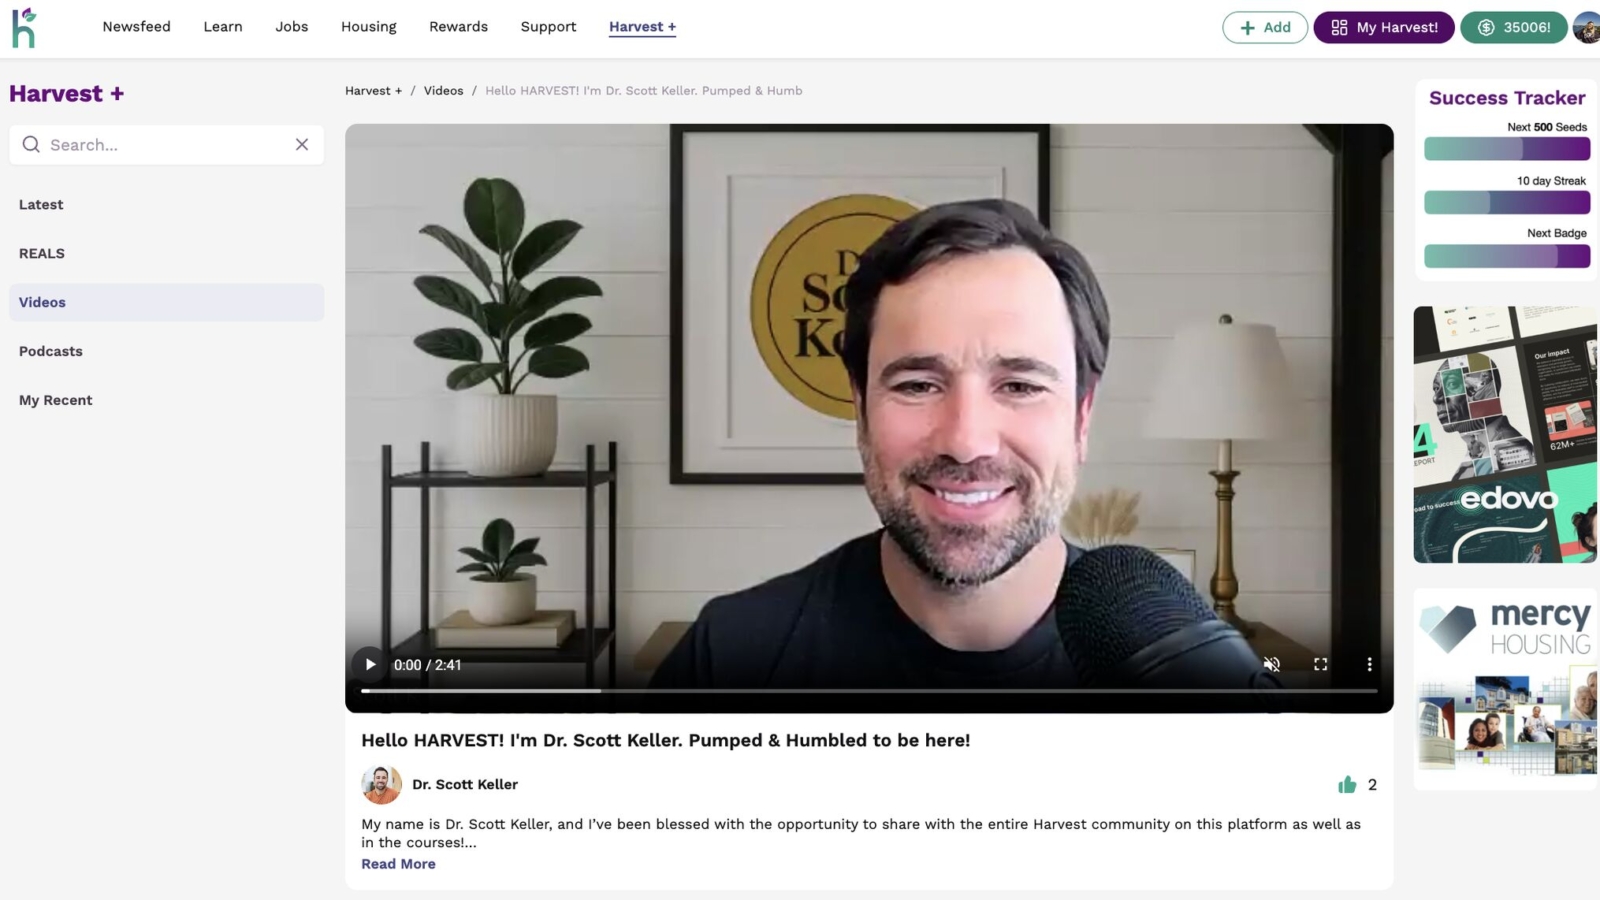Open the Jobs menu item
The image size is (1600, 900).
[292, 27]
